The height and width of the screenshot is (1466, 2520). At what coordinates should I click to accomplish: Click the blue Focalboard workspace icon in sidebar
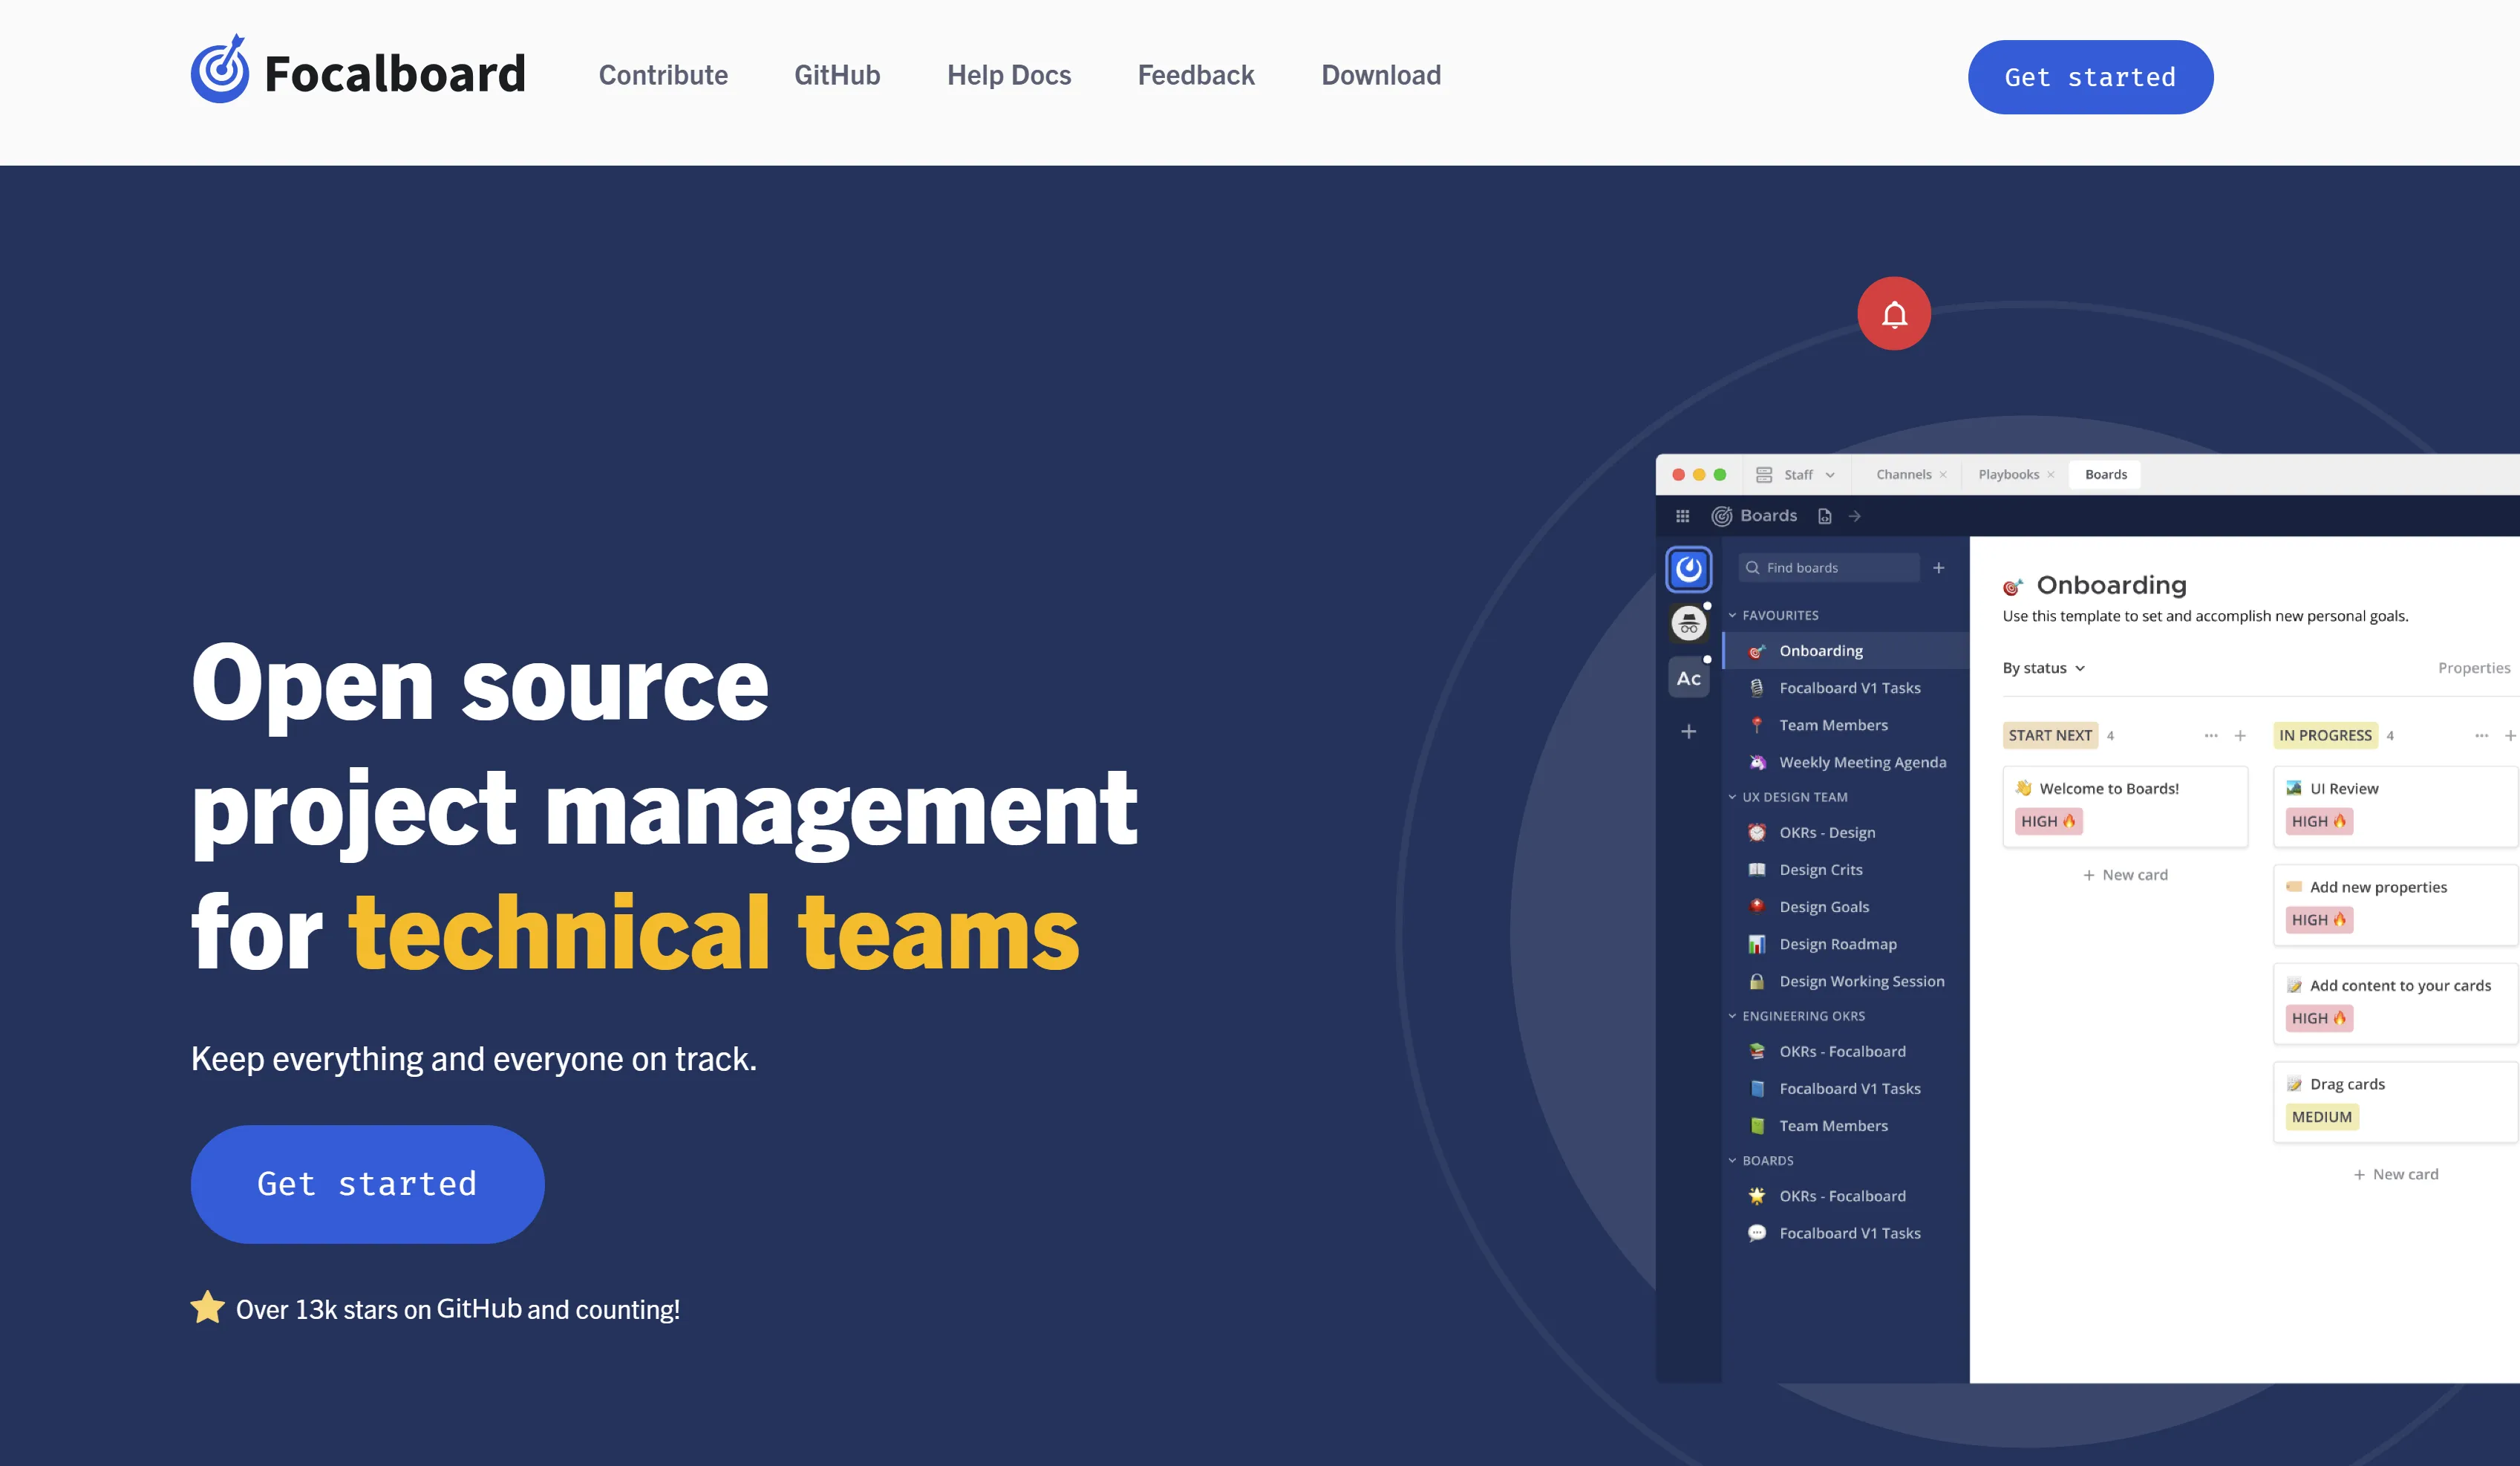click(1688, 569)
